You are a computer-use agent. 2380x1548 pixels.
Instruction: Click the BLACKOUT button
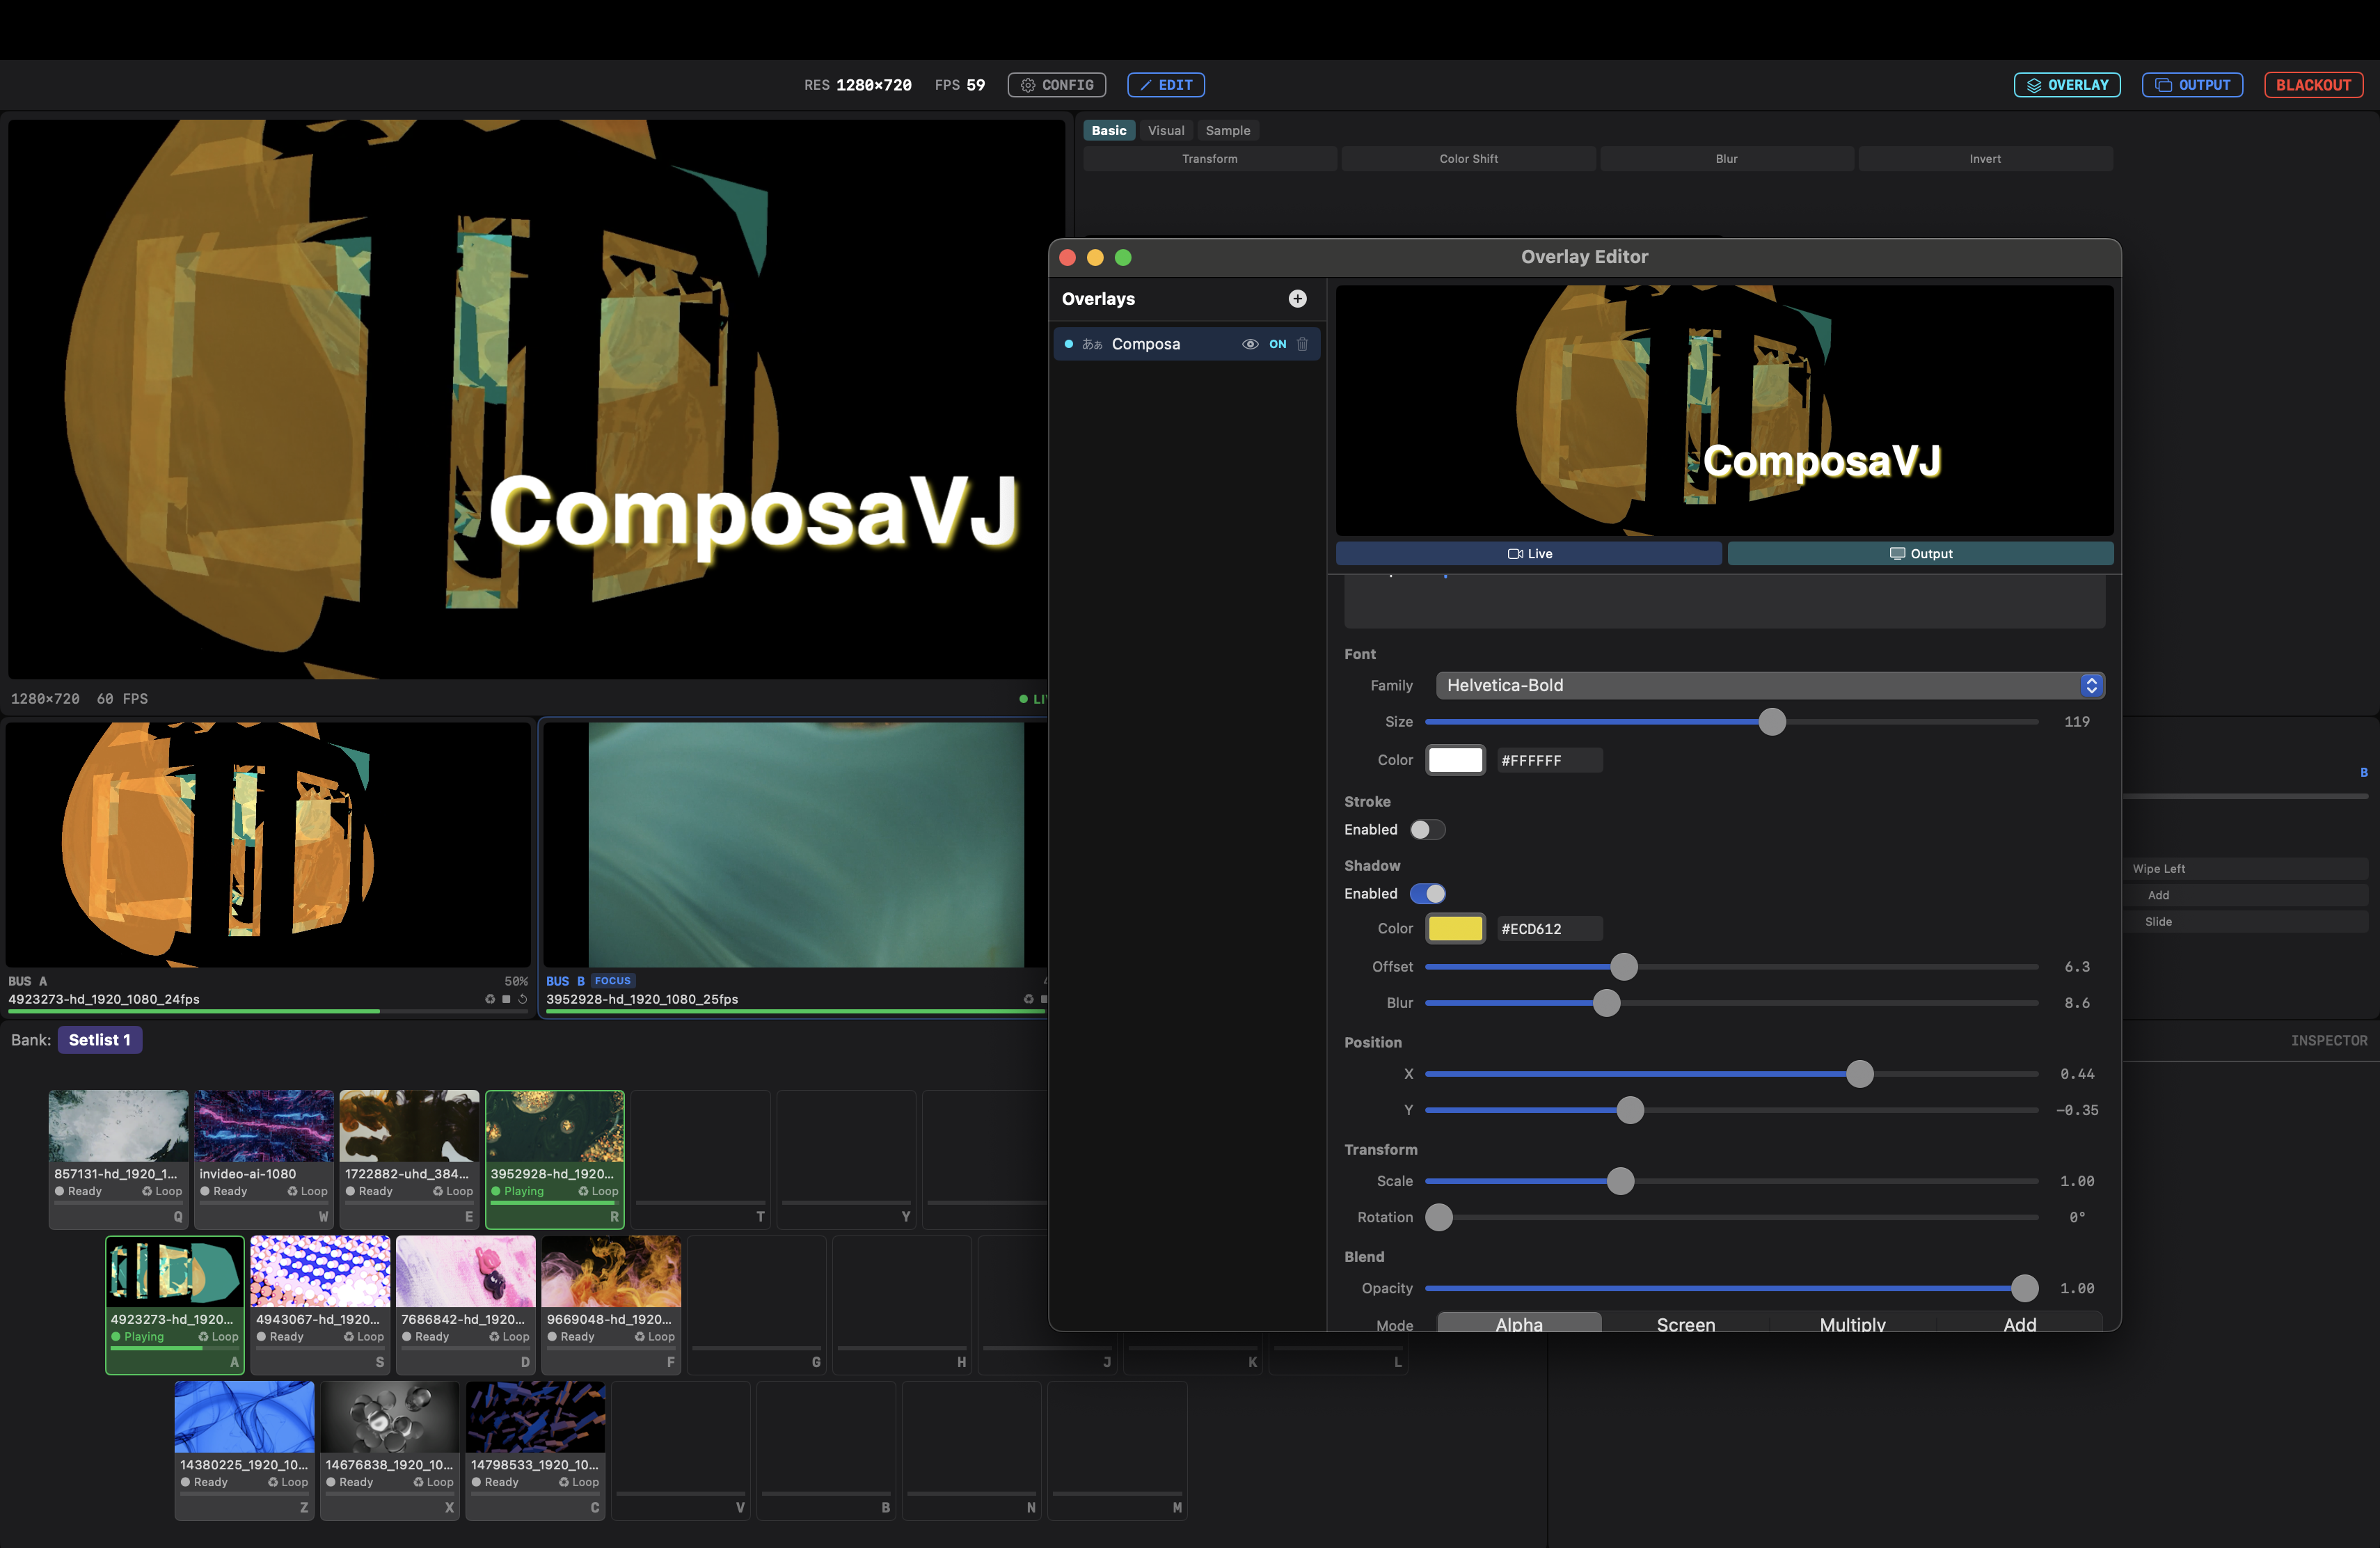click(2313, 85)
